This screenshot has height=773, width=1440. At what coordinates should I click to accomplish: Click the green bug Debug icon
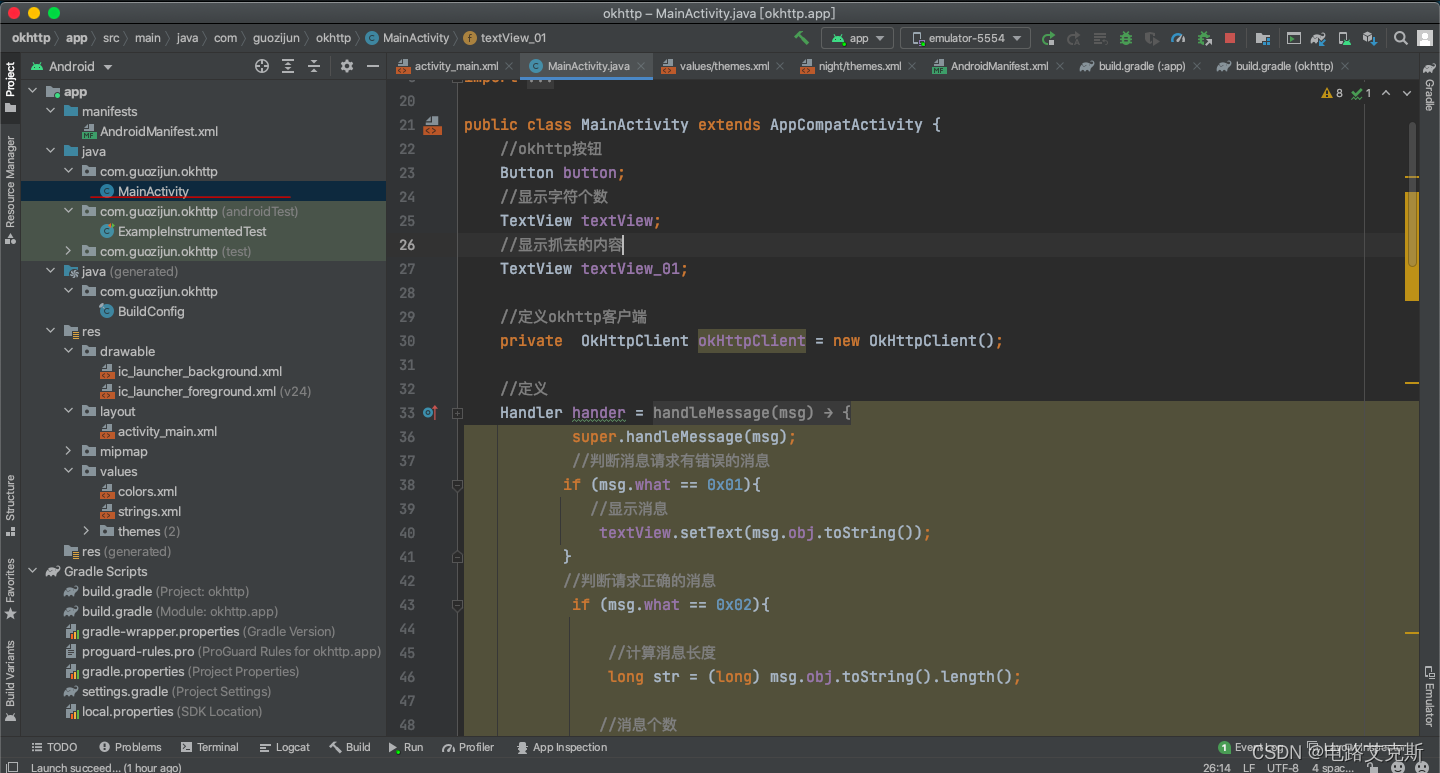pos(1125,38)
